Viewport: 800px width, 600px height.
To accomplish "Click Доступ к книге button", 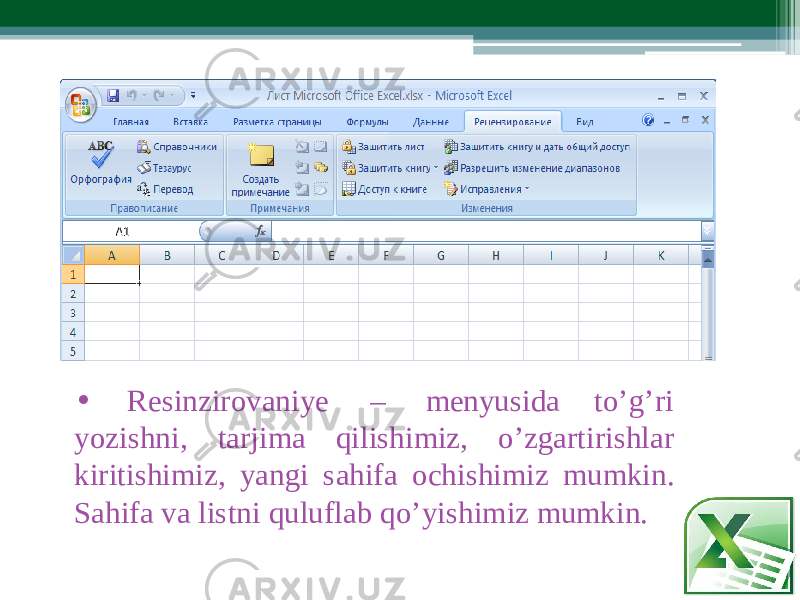I will click(385, 189).
